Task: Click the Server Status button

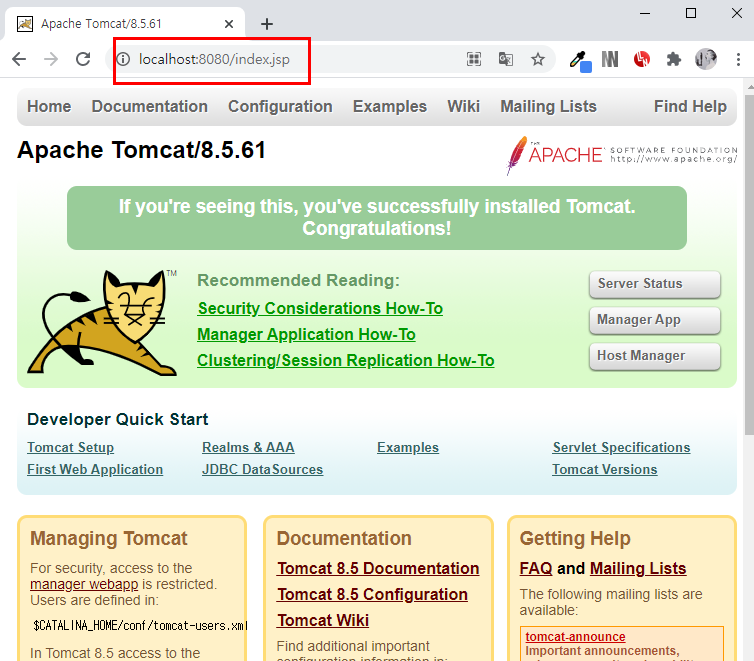Action: 655,284
